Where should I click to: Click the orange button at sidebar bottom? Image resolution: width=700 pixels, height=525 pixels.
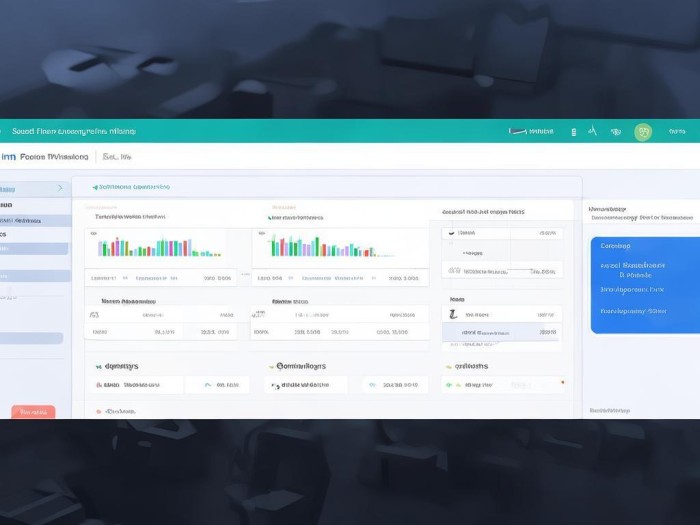tap(33, 411)
